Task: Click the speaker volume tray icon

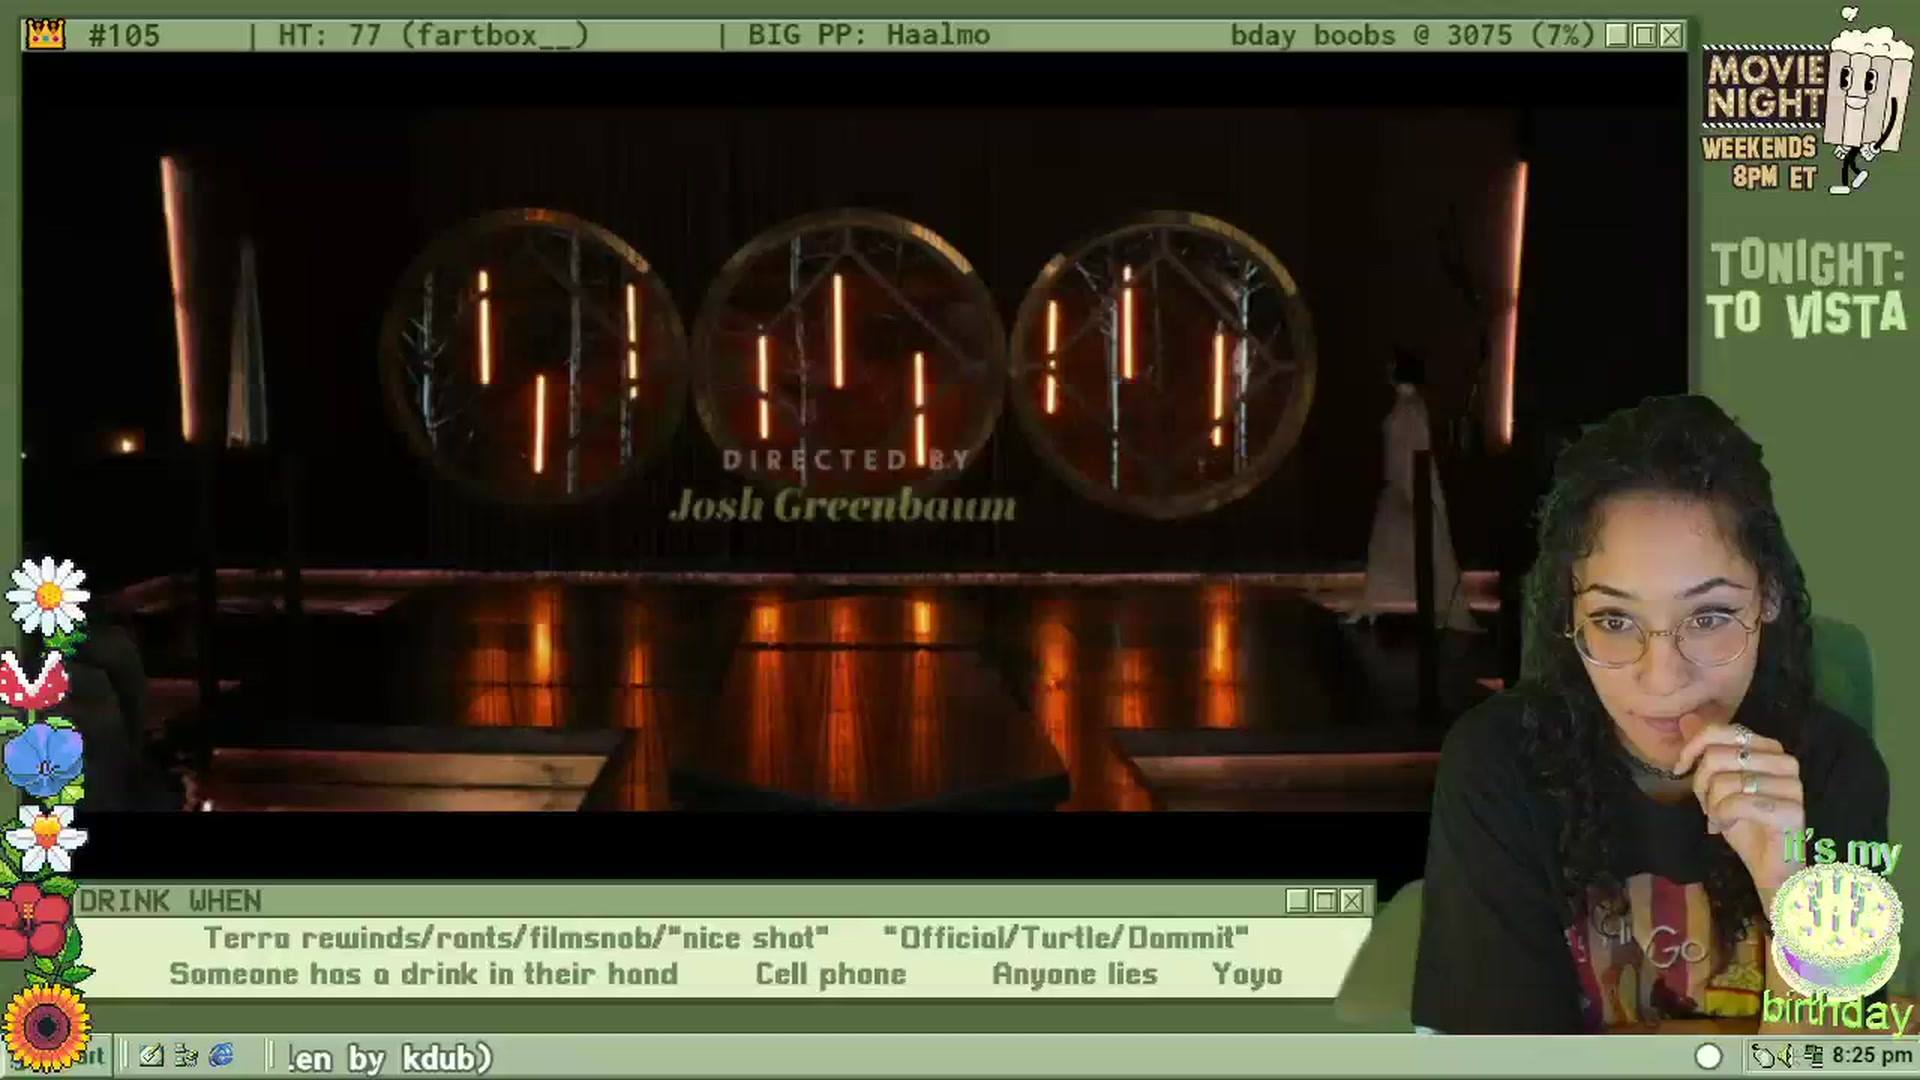Action: [x=1788, y=1056]
